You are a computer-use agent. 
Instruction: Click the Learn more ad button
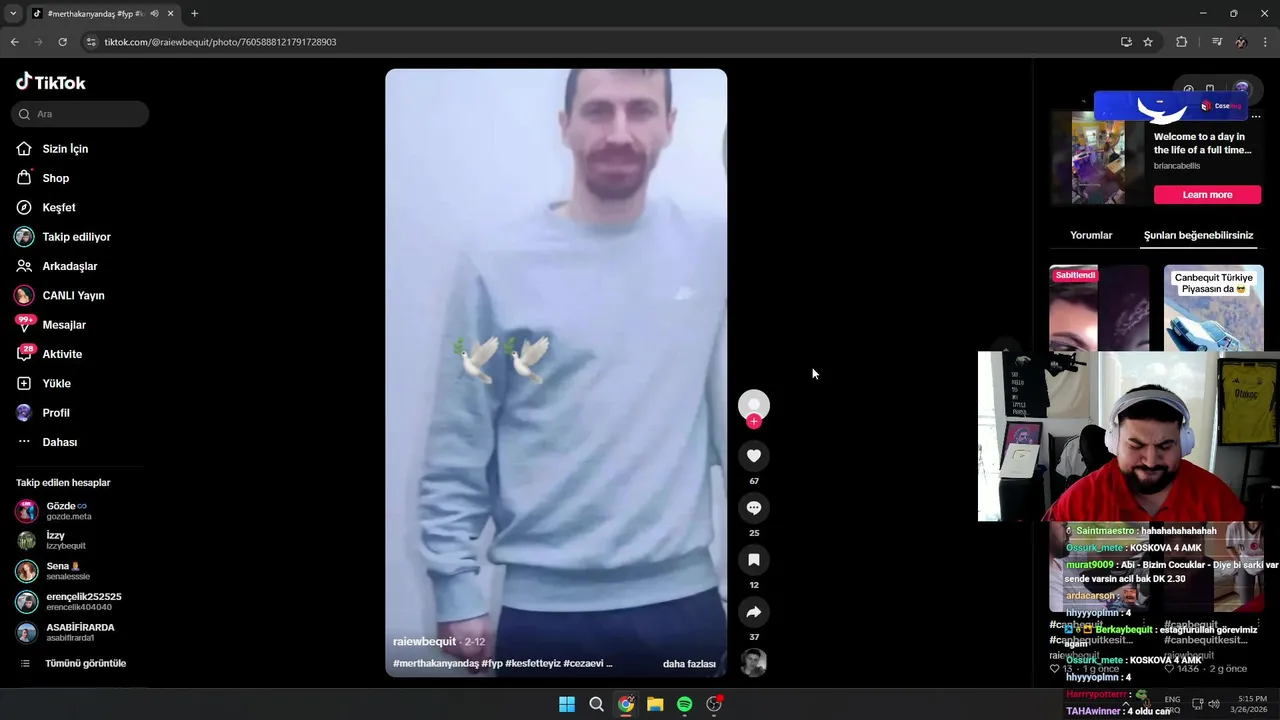1207,195
